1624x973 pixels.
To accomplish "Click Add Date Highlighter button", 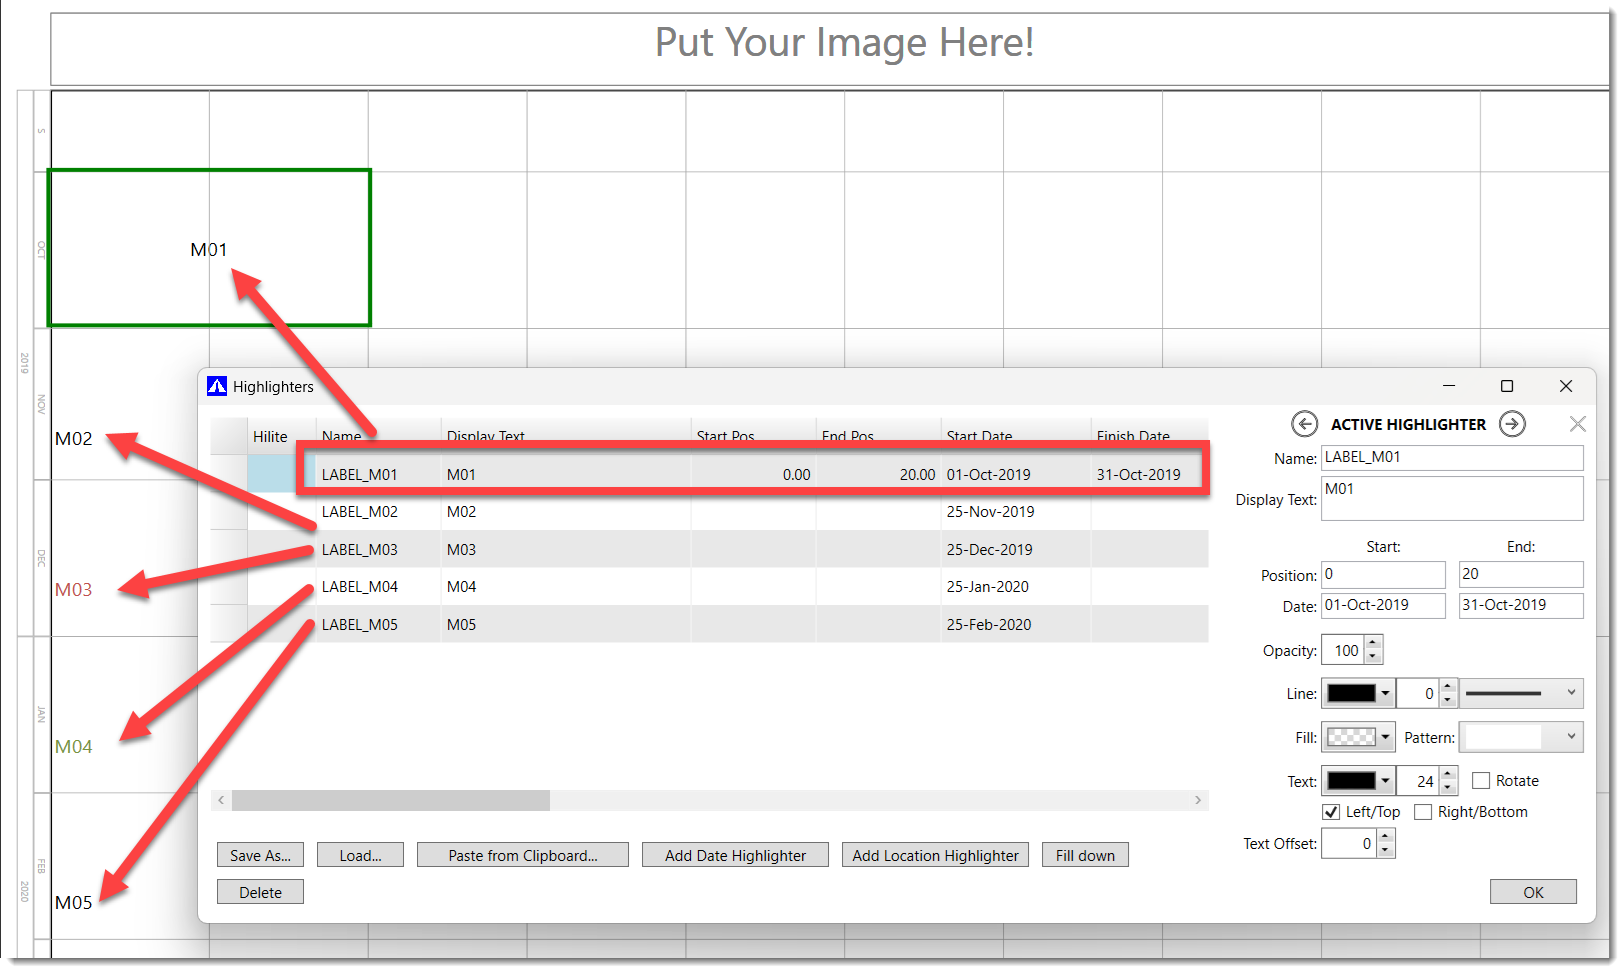I will tap(735, 855).
